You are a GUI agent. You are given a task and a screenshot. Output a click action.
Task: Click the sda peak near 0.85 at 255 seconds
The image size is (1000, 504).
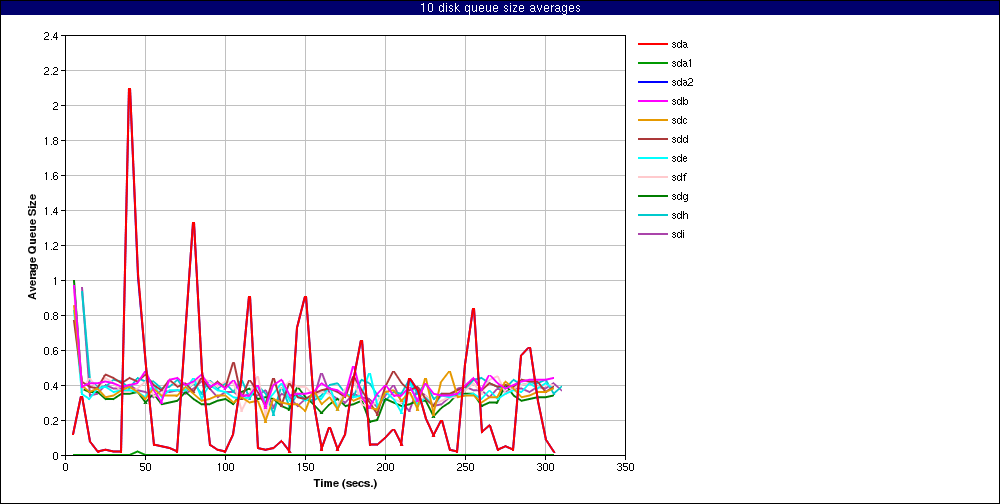pos(473,310)
